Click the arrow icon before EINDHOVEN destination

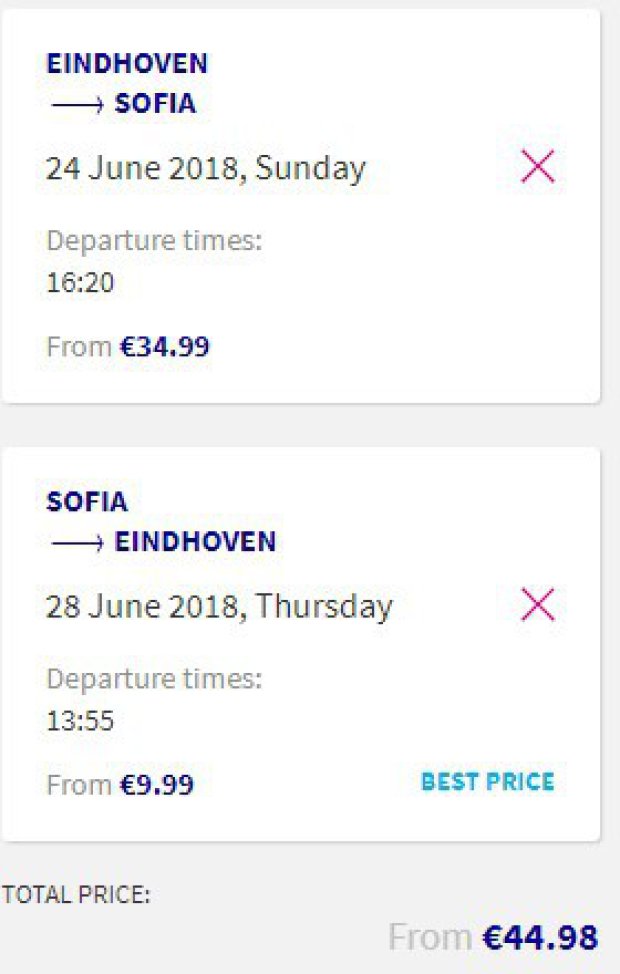pos(76,542)
